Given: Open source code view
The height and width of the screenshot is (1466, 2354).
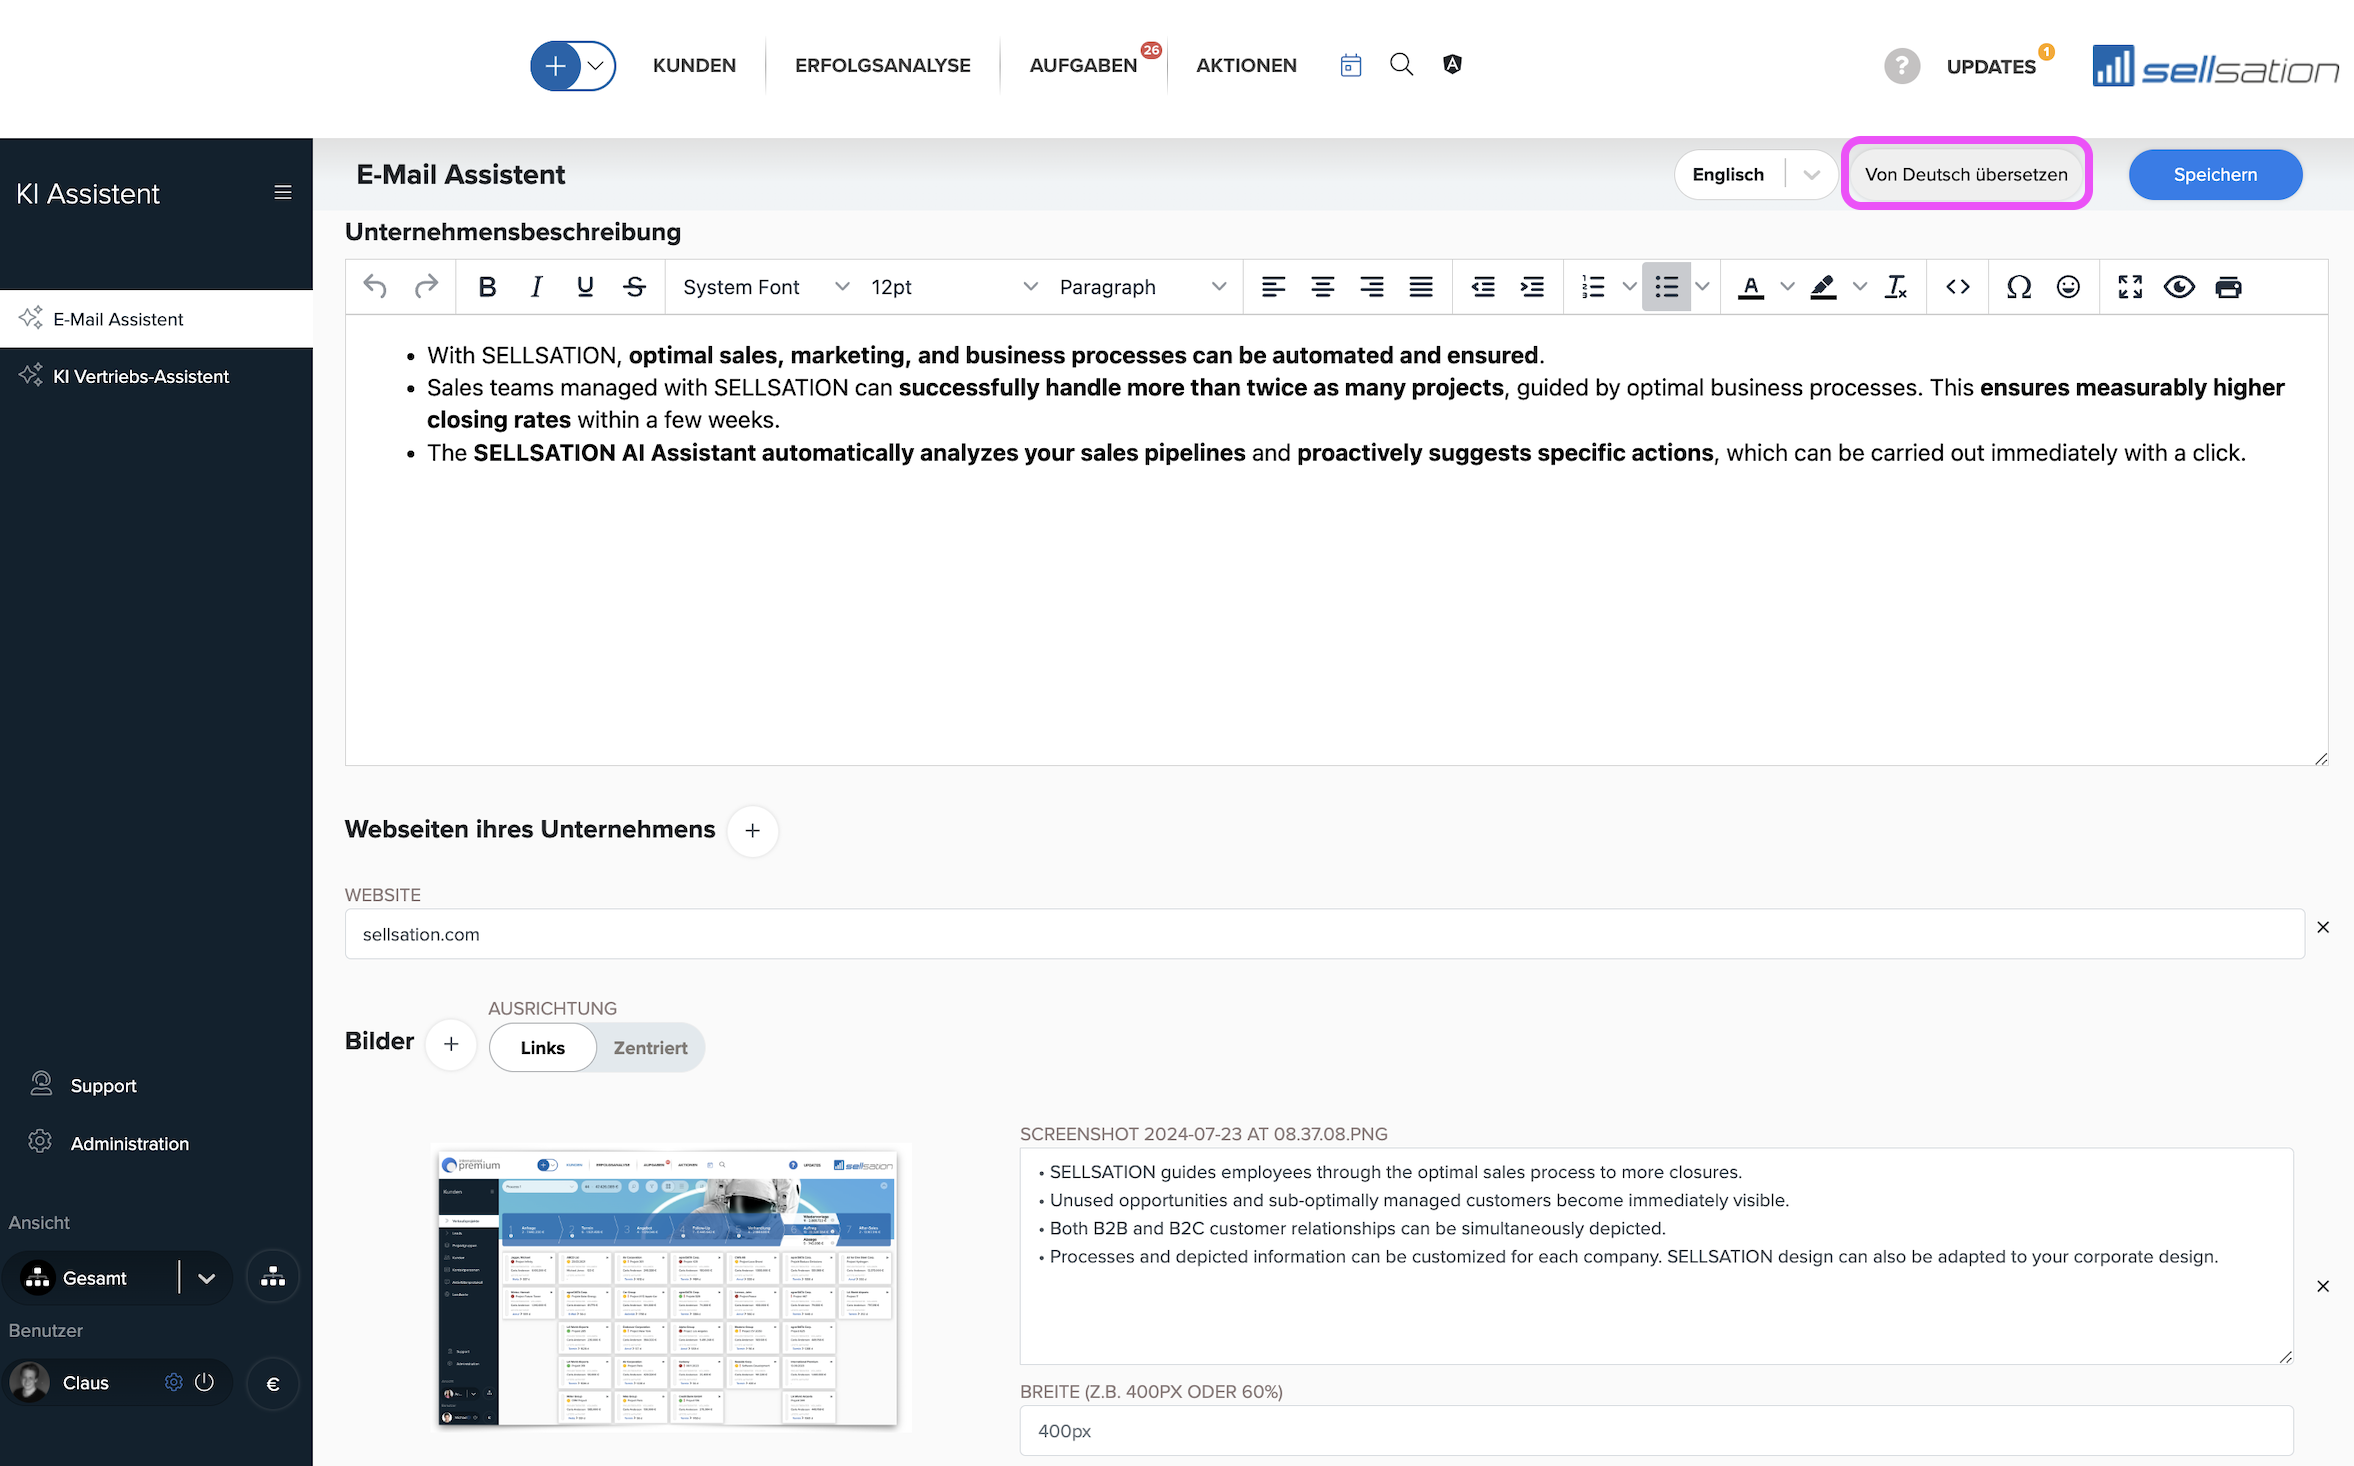Looking at the screenshot, I should 1957,287.
